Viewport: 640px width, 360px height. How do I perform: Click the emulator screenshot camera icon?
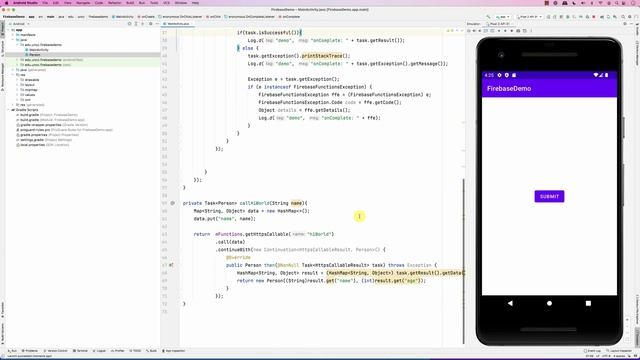518,31
